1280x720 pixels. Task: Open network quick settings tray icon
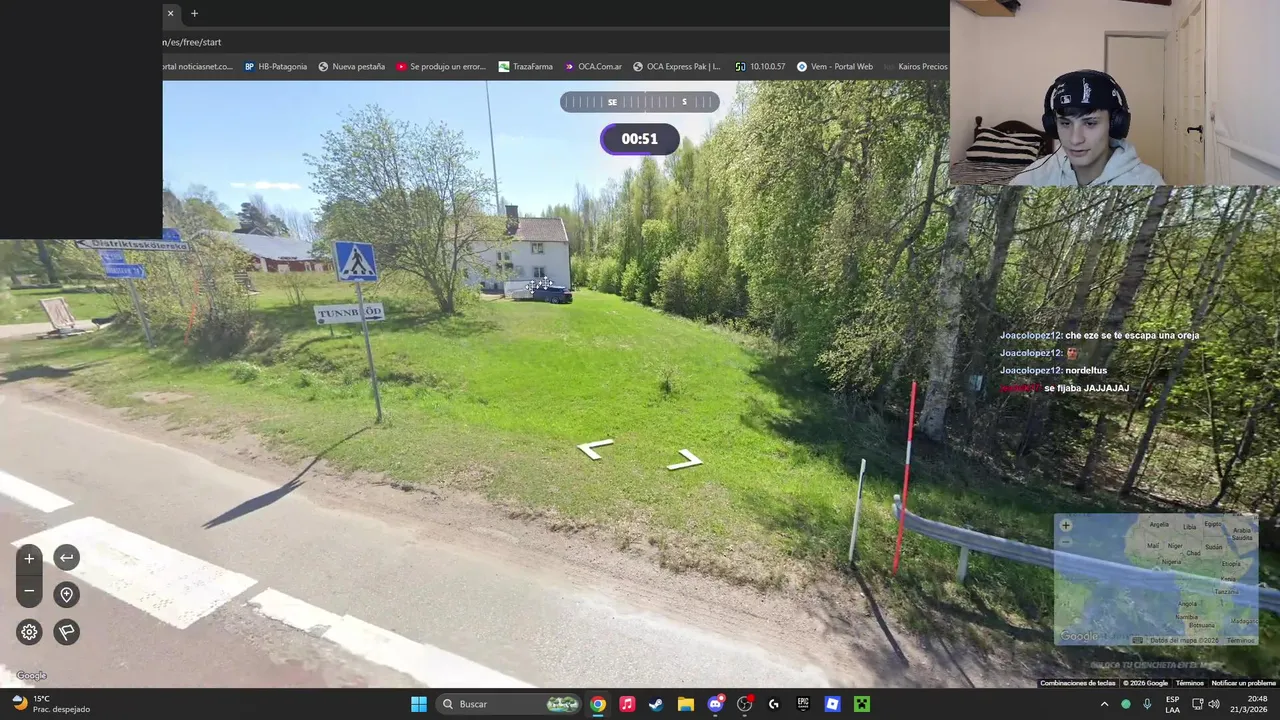click(1197, 704)
